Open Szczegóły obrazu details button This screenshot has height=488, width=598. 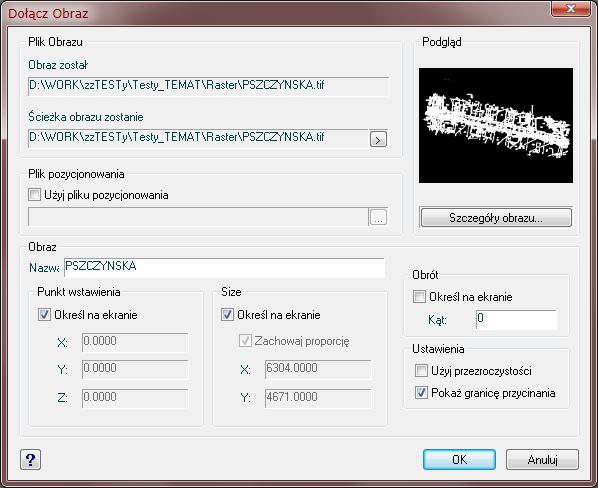(x=496, y=218)
